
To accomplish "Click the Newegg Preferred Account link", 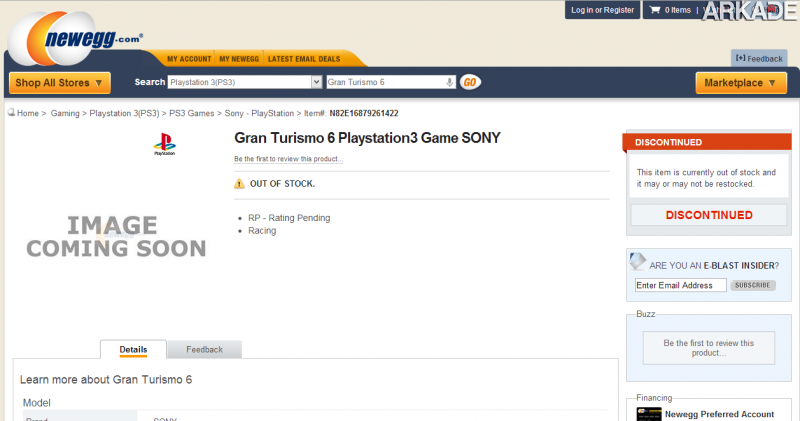I will click(x=719, y=414).
